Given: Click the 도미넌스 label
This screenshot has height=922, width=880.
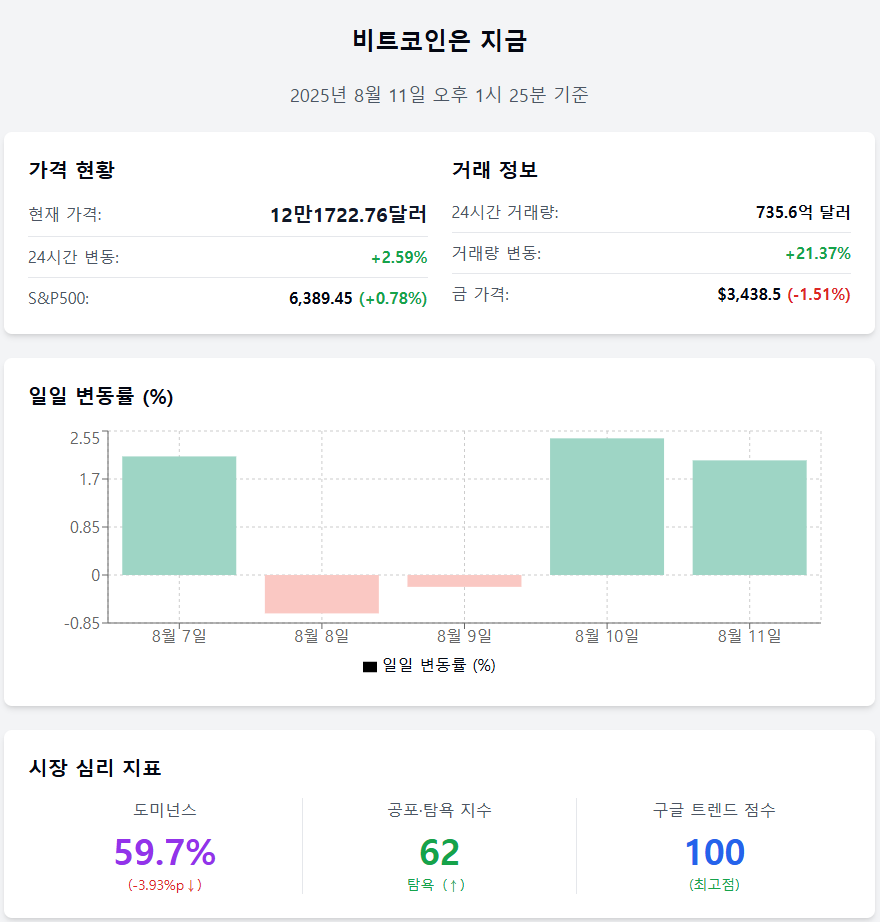Looking at the screenshot, I should 165,810.
